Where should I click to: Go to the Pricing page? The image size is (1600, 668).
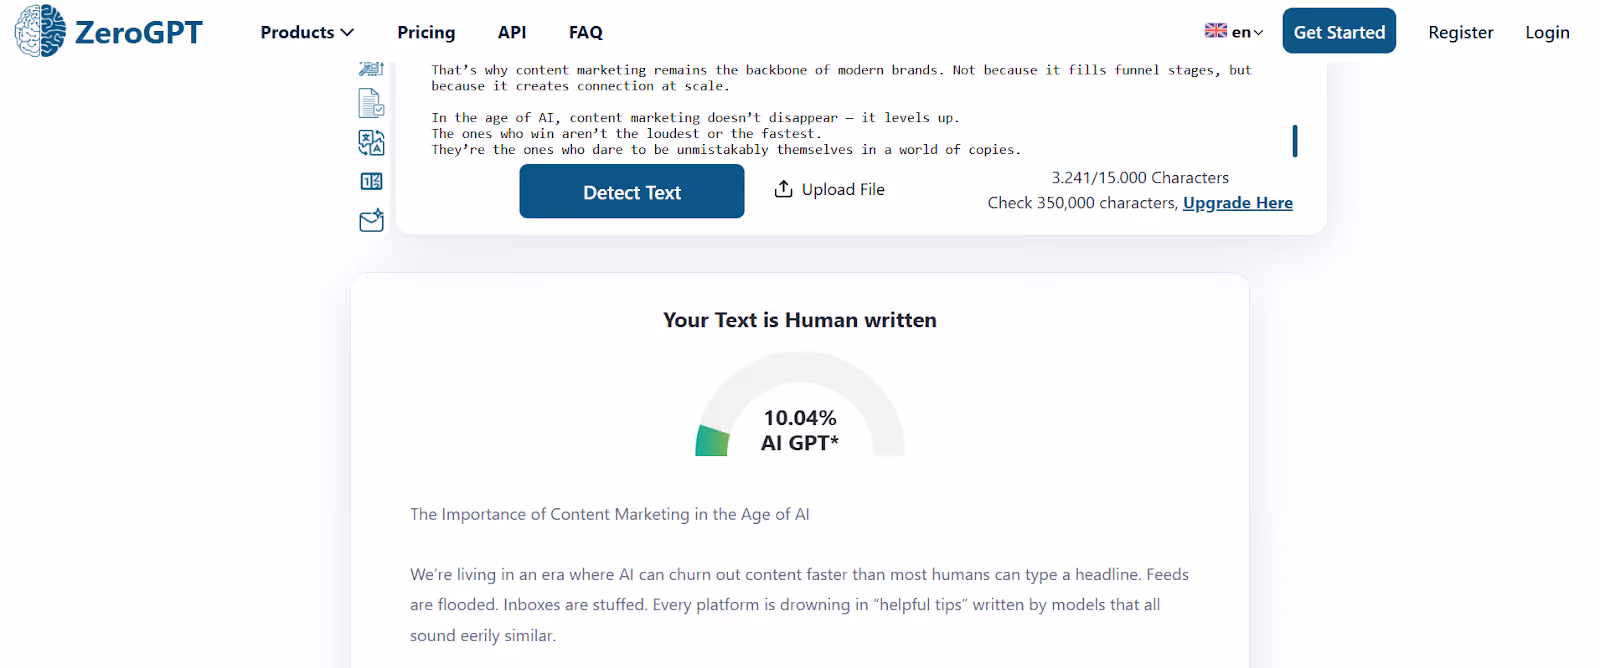pyautogui.click(x=426, y=32)
